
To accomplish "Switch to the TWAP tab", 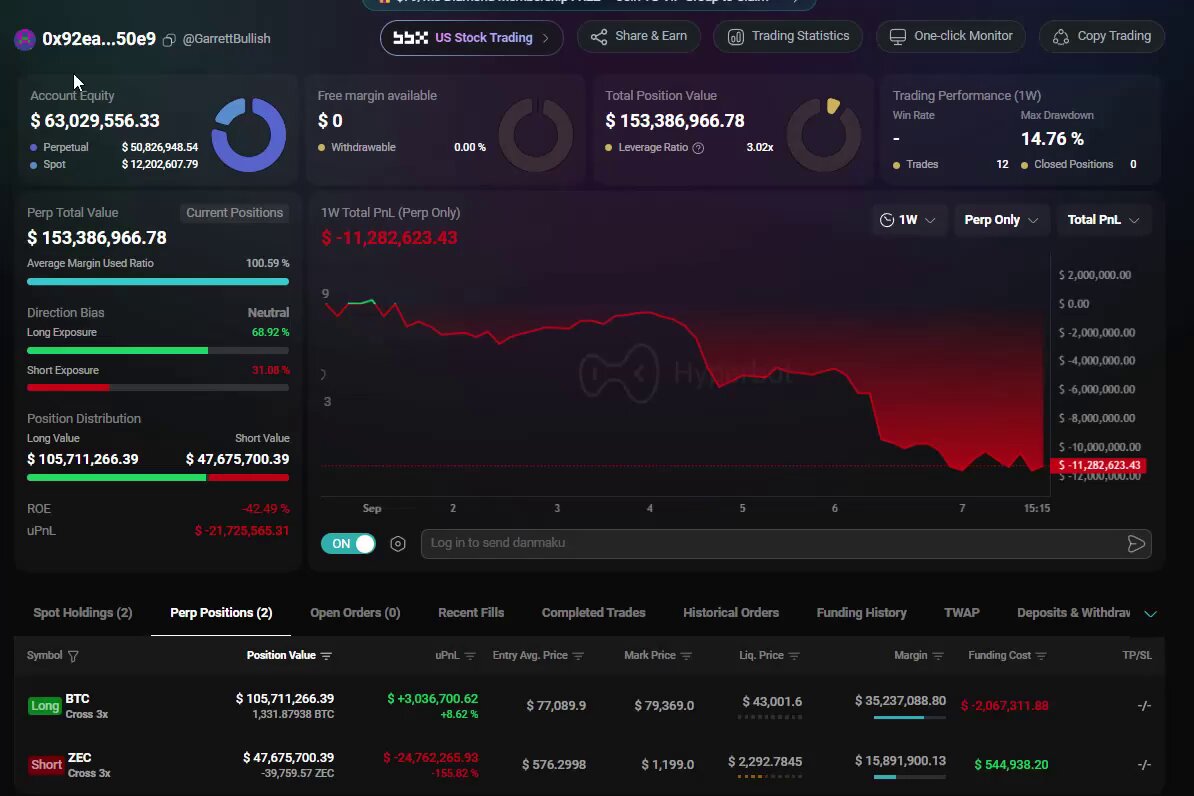I will [x=962, y=613].
